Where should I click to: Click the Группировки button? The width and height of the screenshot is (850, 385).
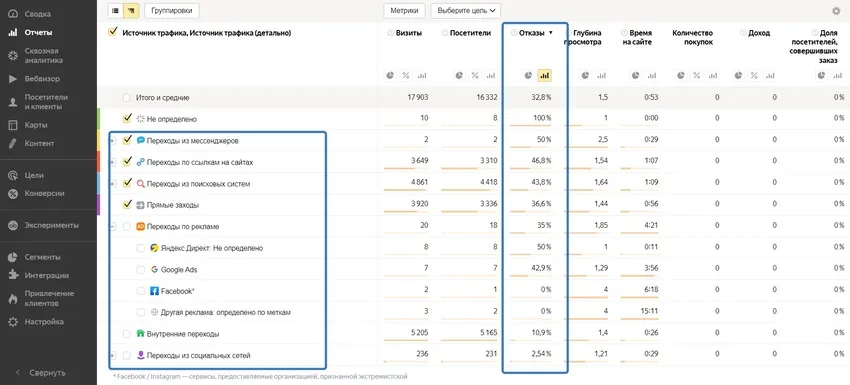(172, 10)
